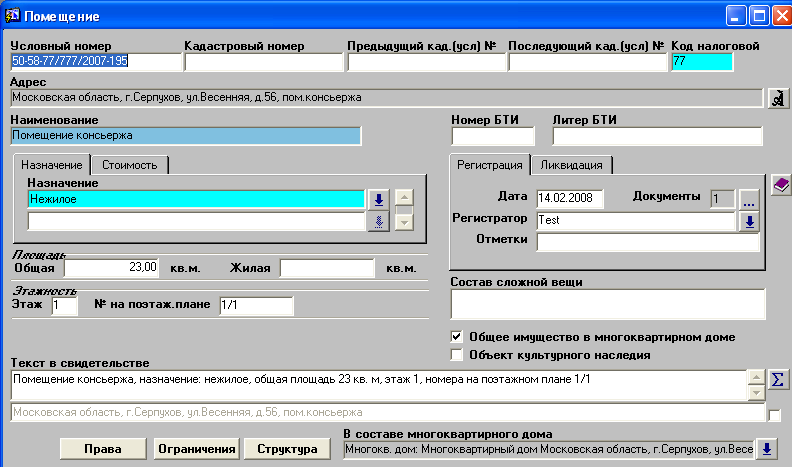Open documents ellipsis button next to Документы
This screenshot has width=792, height=467.
point(749,199)
